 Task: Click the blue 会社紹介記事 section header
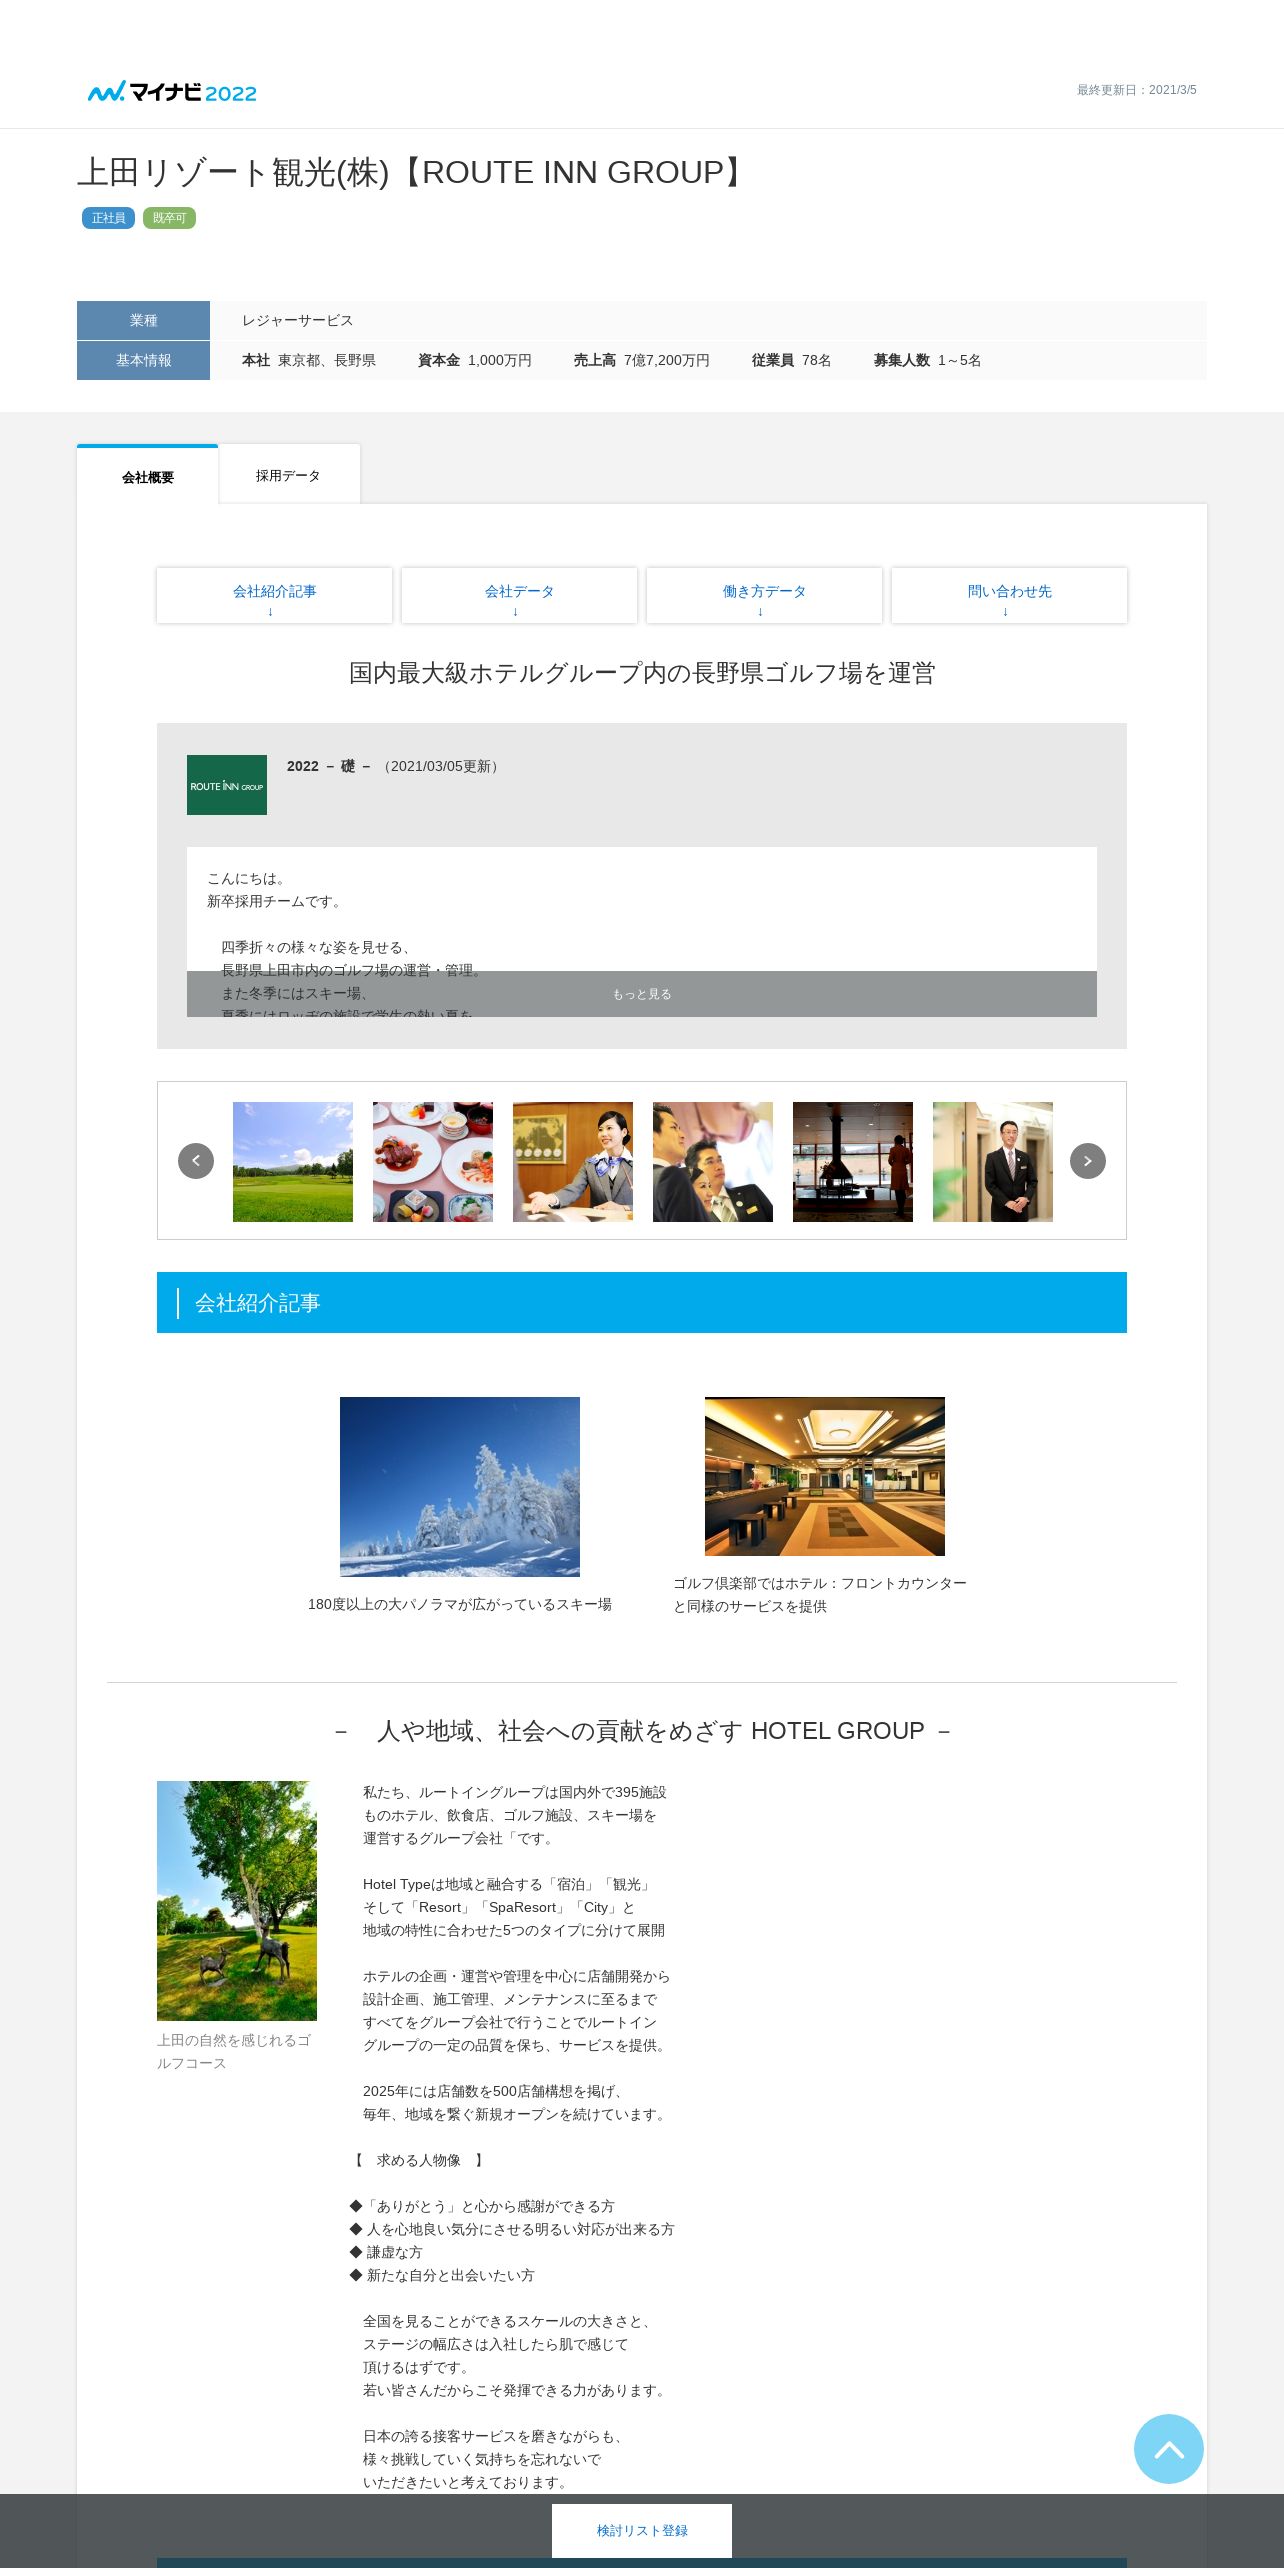click(642, 1302)
